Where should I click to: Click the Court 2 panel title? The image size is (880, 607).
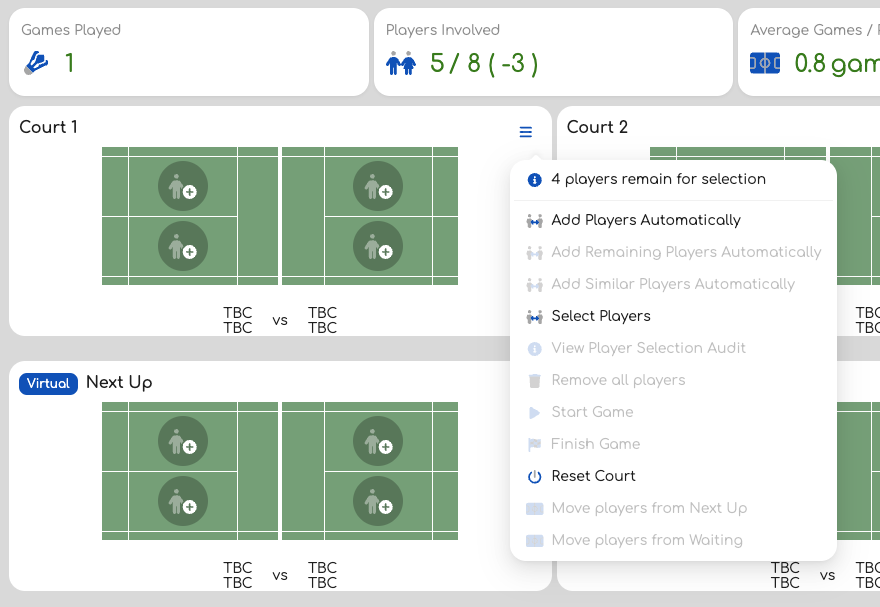(x=597, y=127)
